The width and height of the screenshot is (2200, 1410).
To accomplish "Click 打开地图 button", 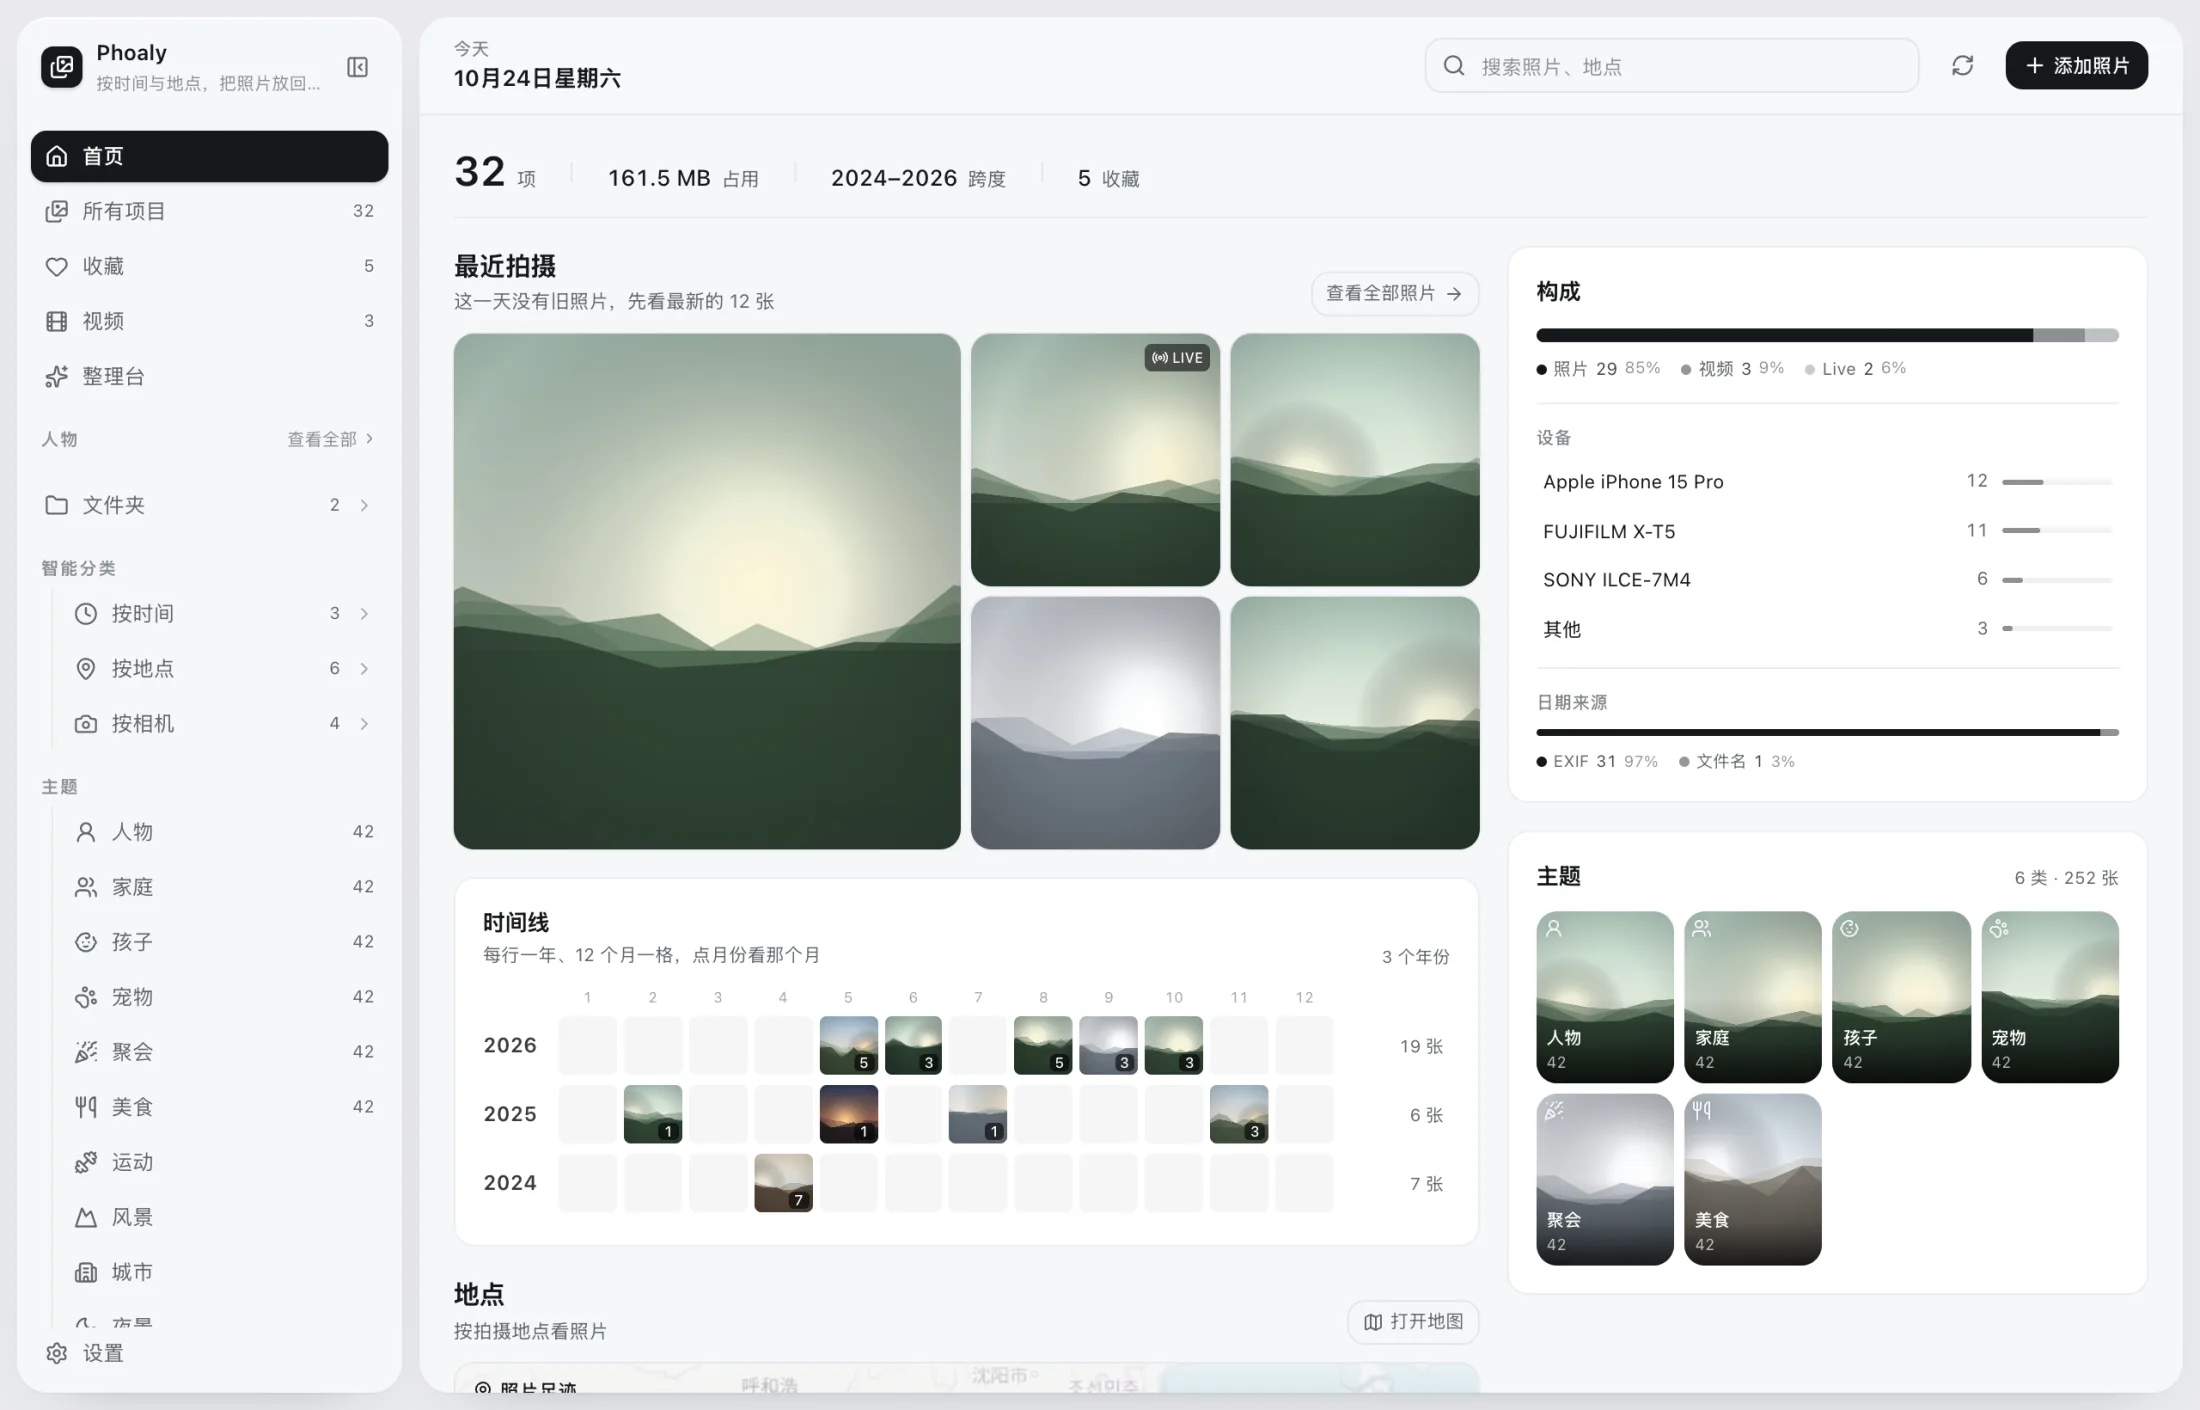I will tap(1413, 1322).
